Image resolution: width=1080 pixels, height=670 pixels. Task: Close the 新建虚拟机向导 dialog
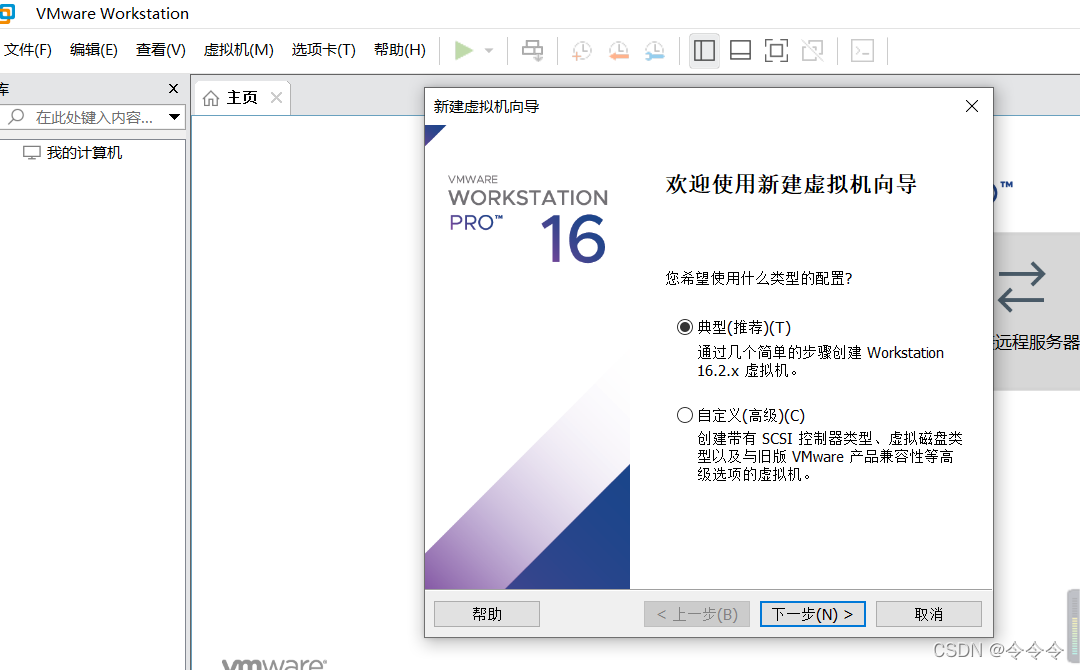click(x=972, y=106)
